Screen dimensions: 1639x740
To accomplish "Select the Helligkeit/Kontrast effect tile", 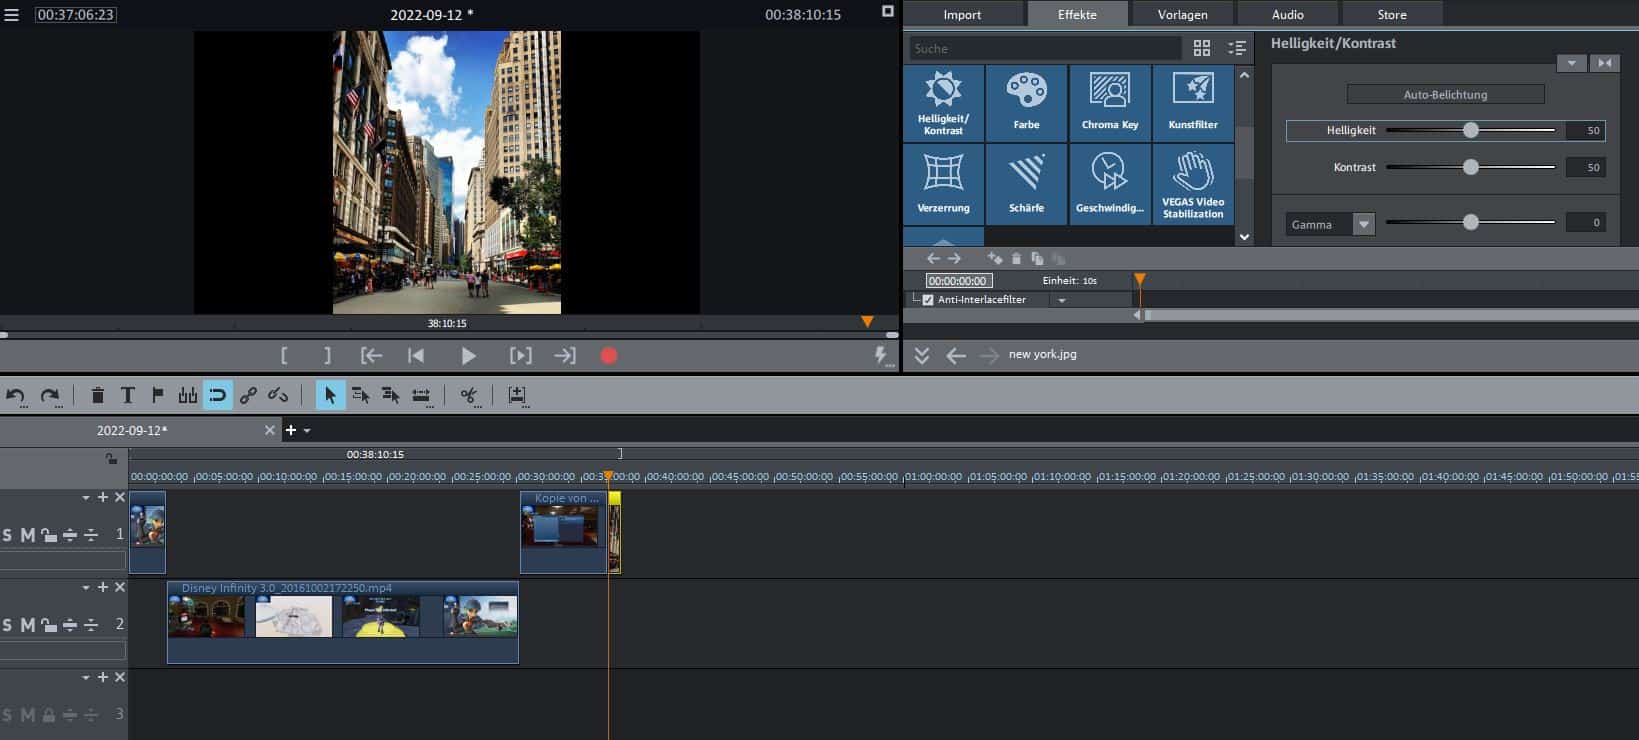I will (x=943, y=103).
